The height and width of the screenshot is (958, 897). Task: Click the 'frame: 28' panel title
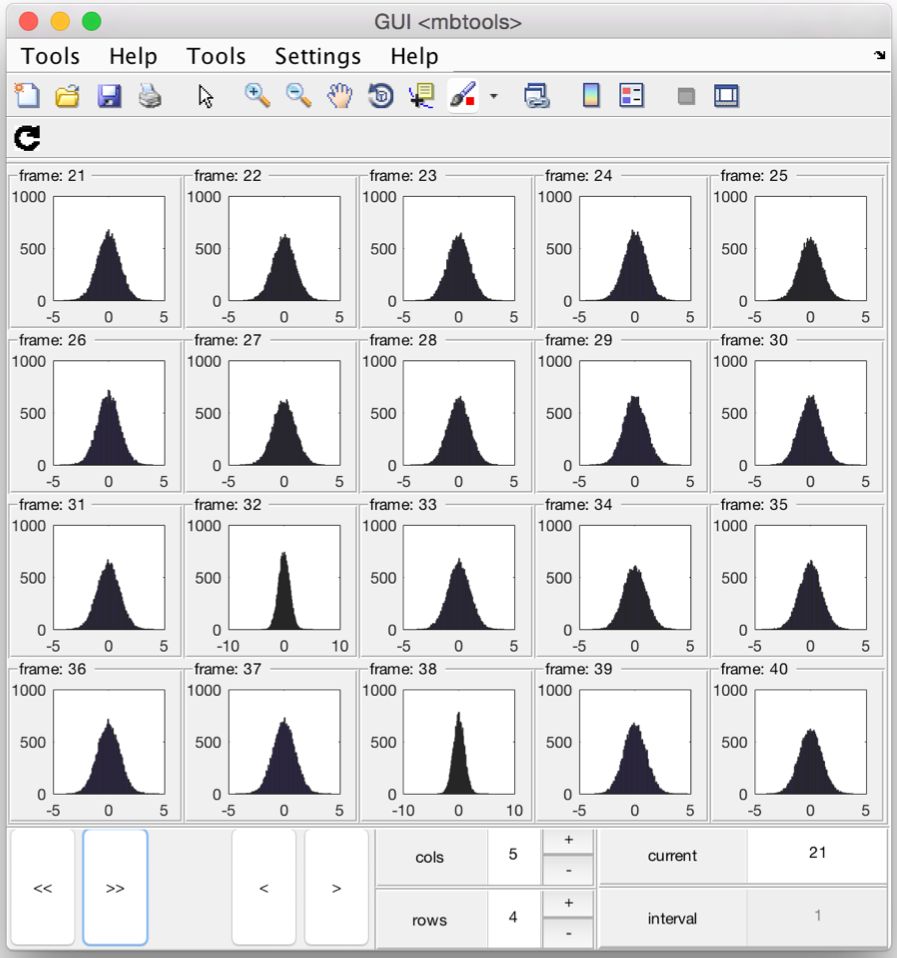403,340
